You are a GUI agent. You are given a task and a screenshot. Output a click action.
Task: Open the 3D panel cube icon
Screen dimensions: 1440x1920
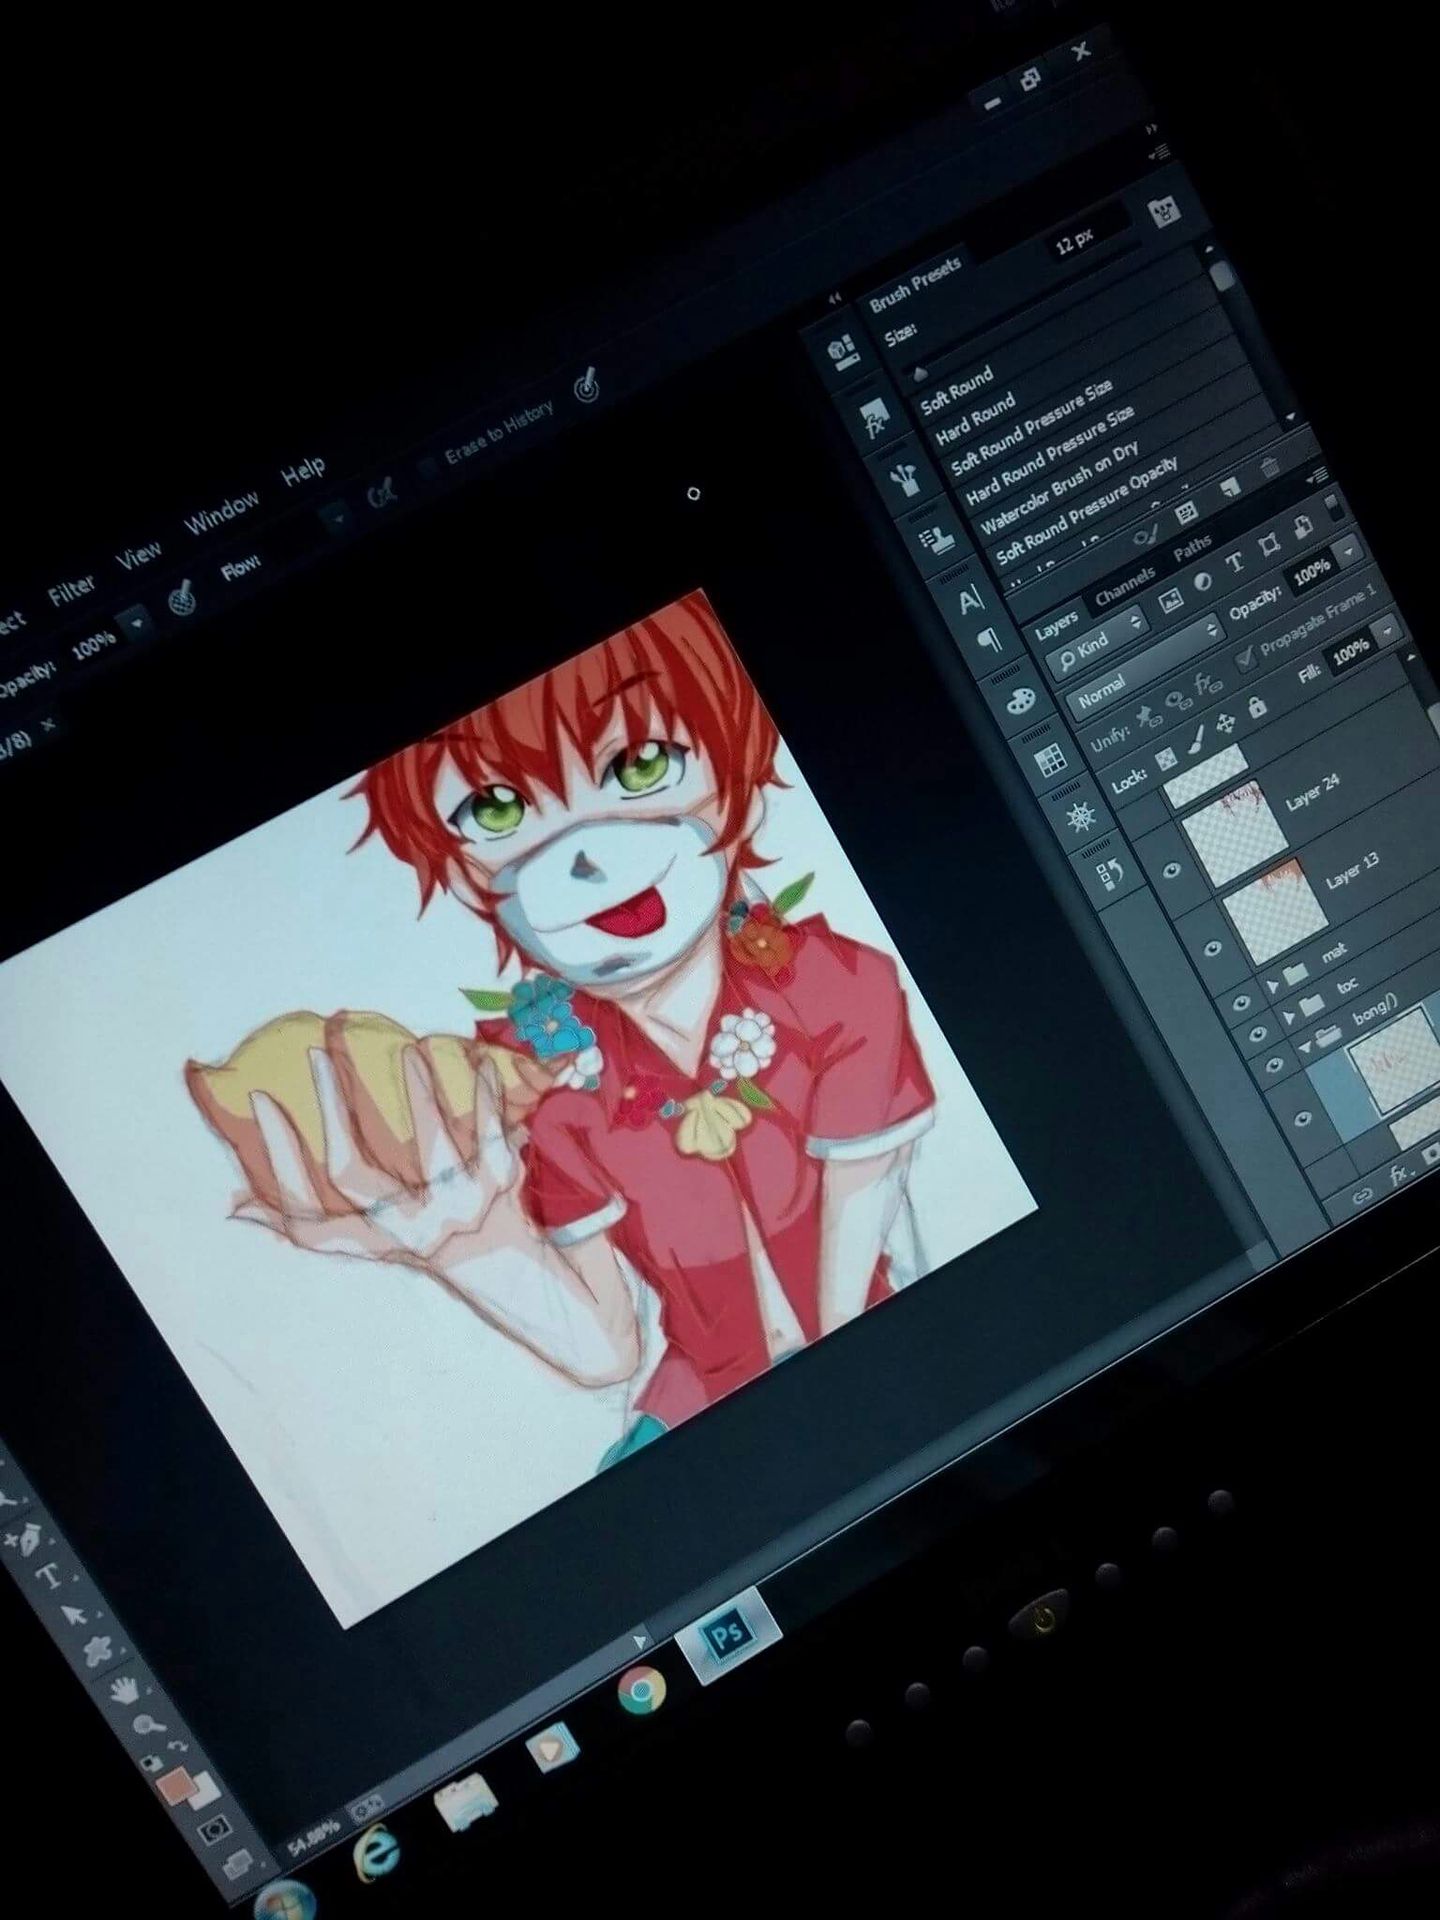[x=843, y=350]
